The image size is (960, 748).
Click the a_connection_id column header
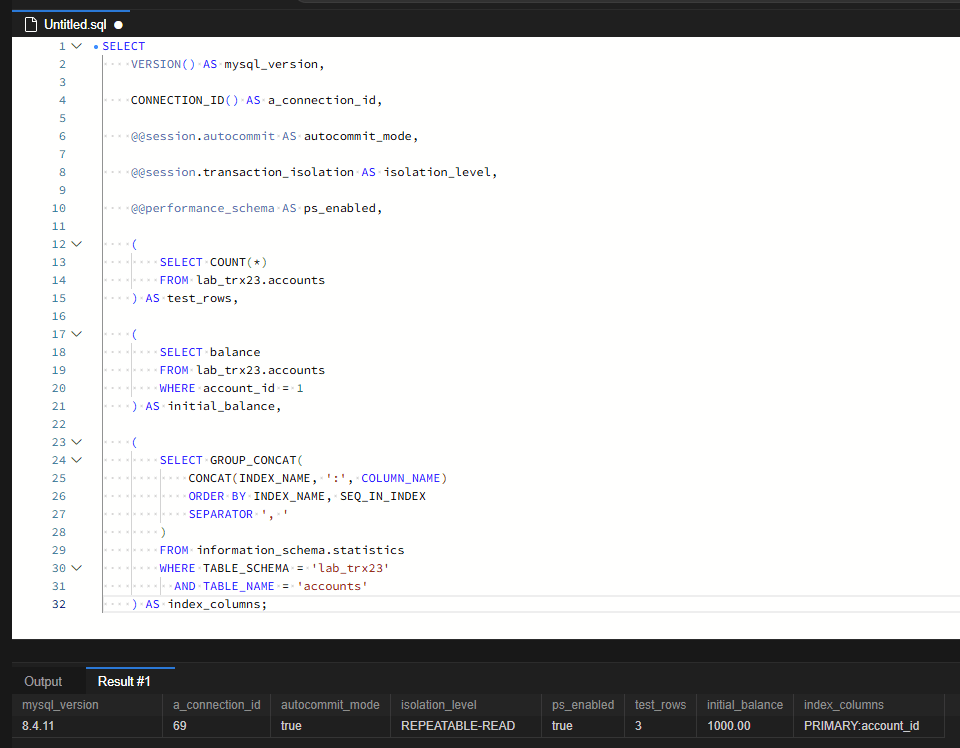(x=217, y=705)
